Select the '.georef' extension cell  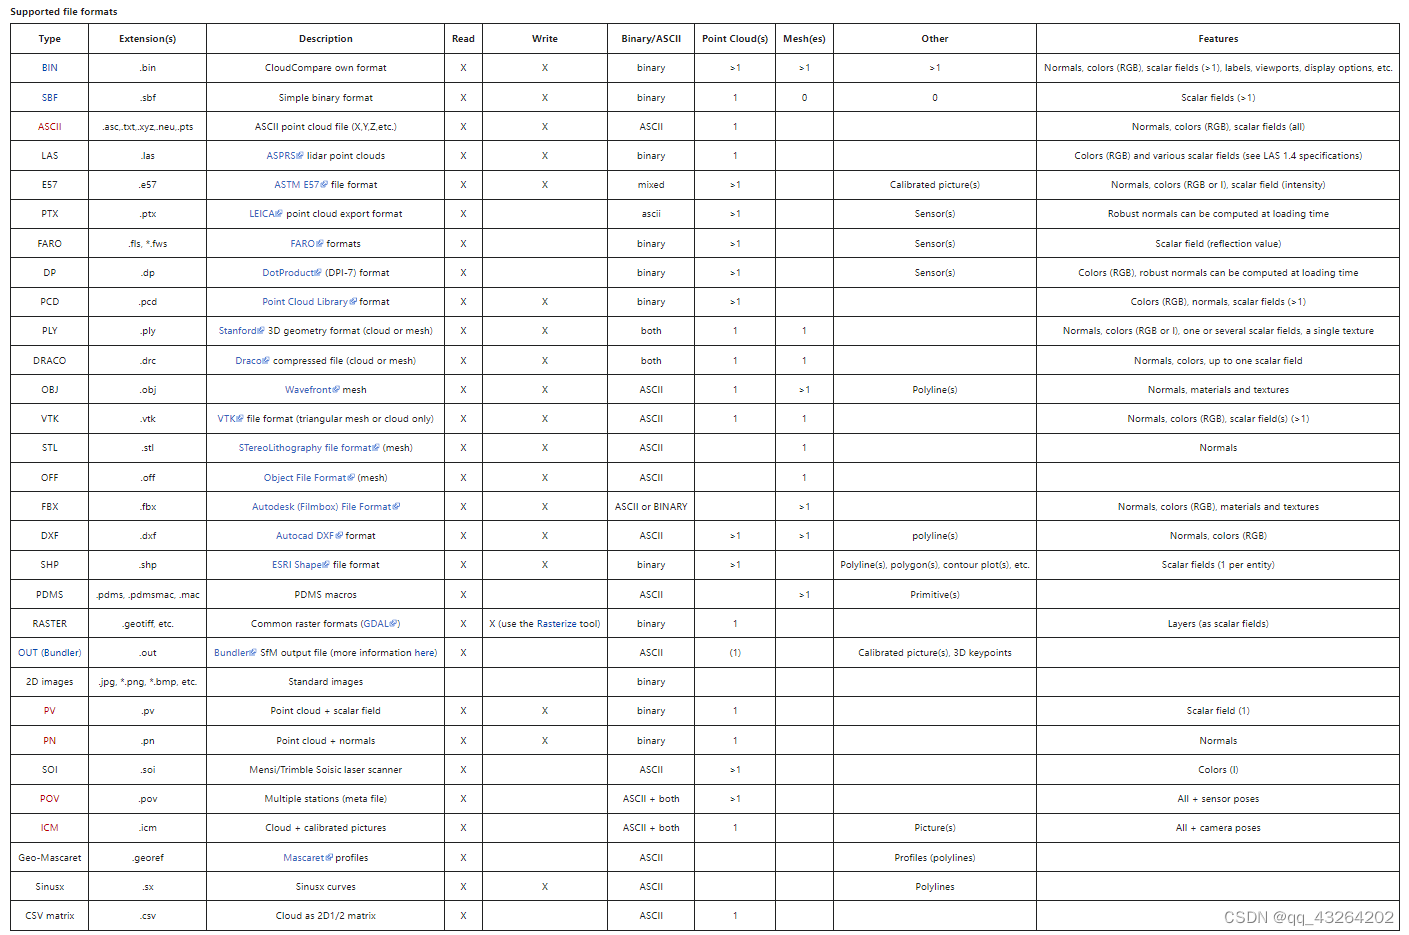pyautogui.click(x=148, y=858)
